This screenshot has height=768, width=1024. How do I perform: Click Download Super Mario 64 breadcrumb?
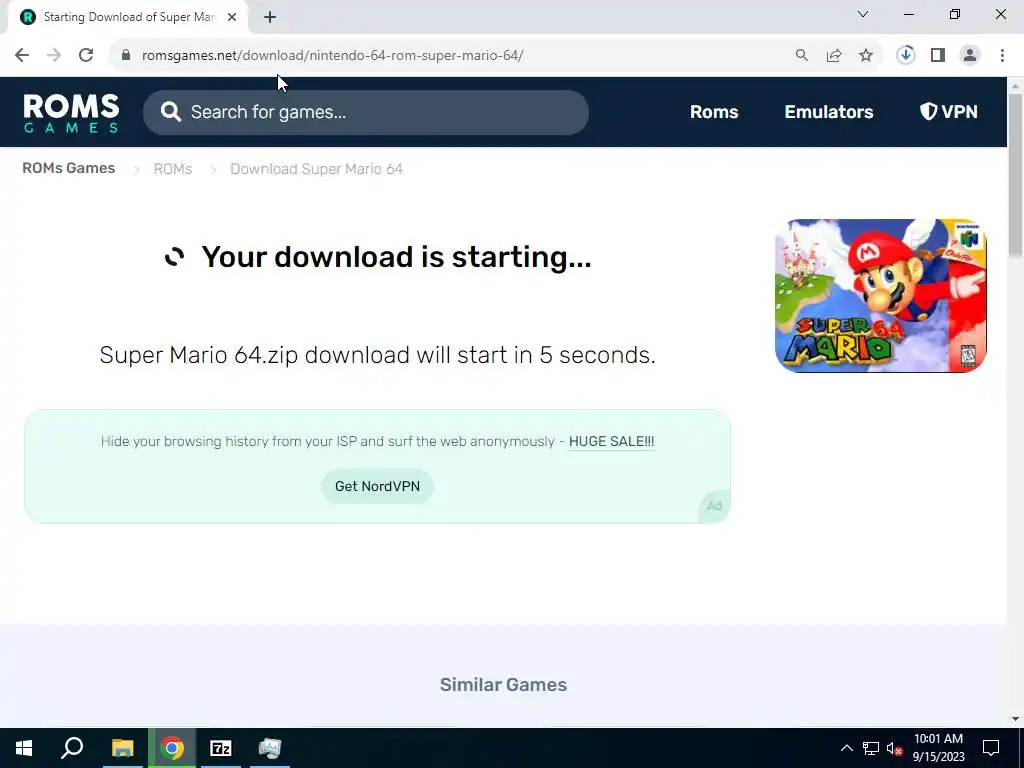click(x=316, y=169)
